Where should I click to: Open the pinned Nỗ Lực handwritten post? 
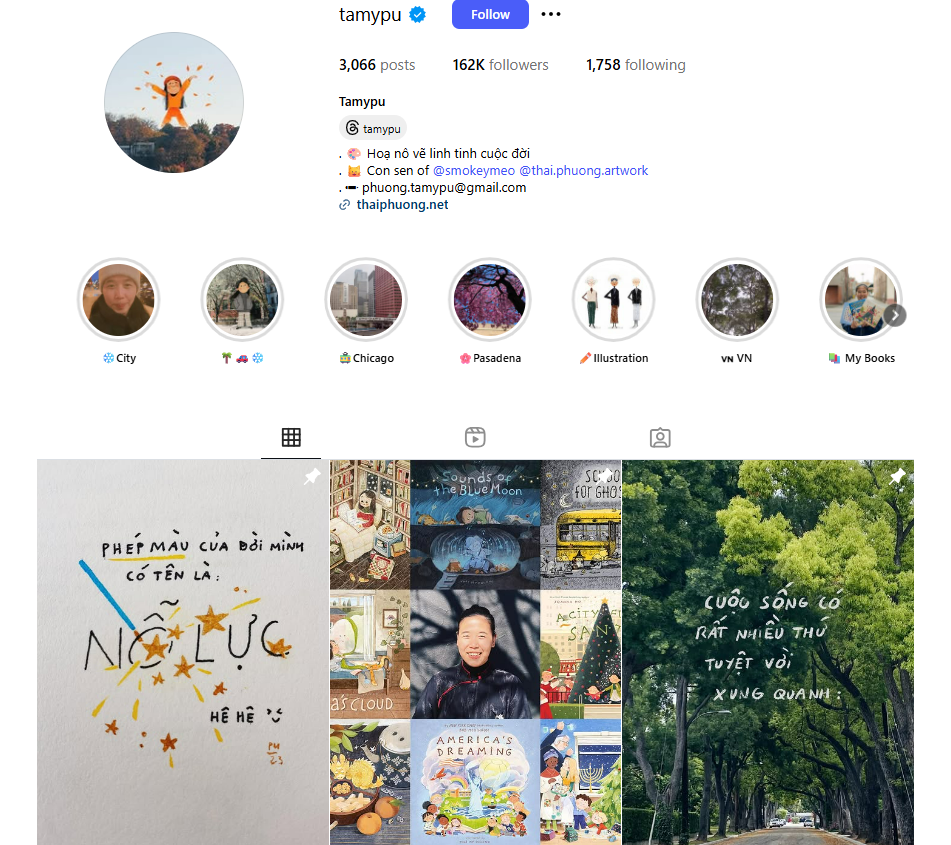coord(183,652)
